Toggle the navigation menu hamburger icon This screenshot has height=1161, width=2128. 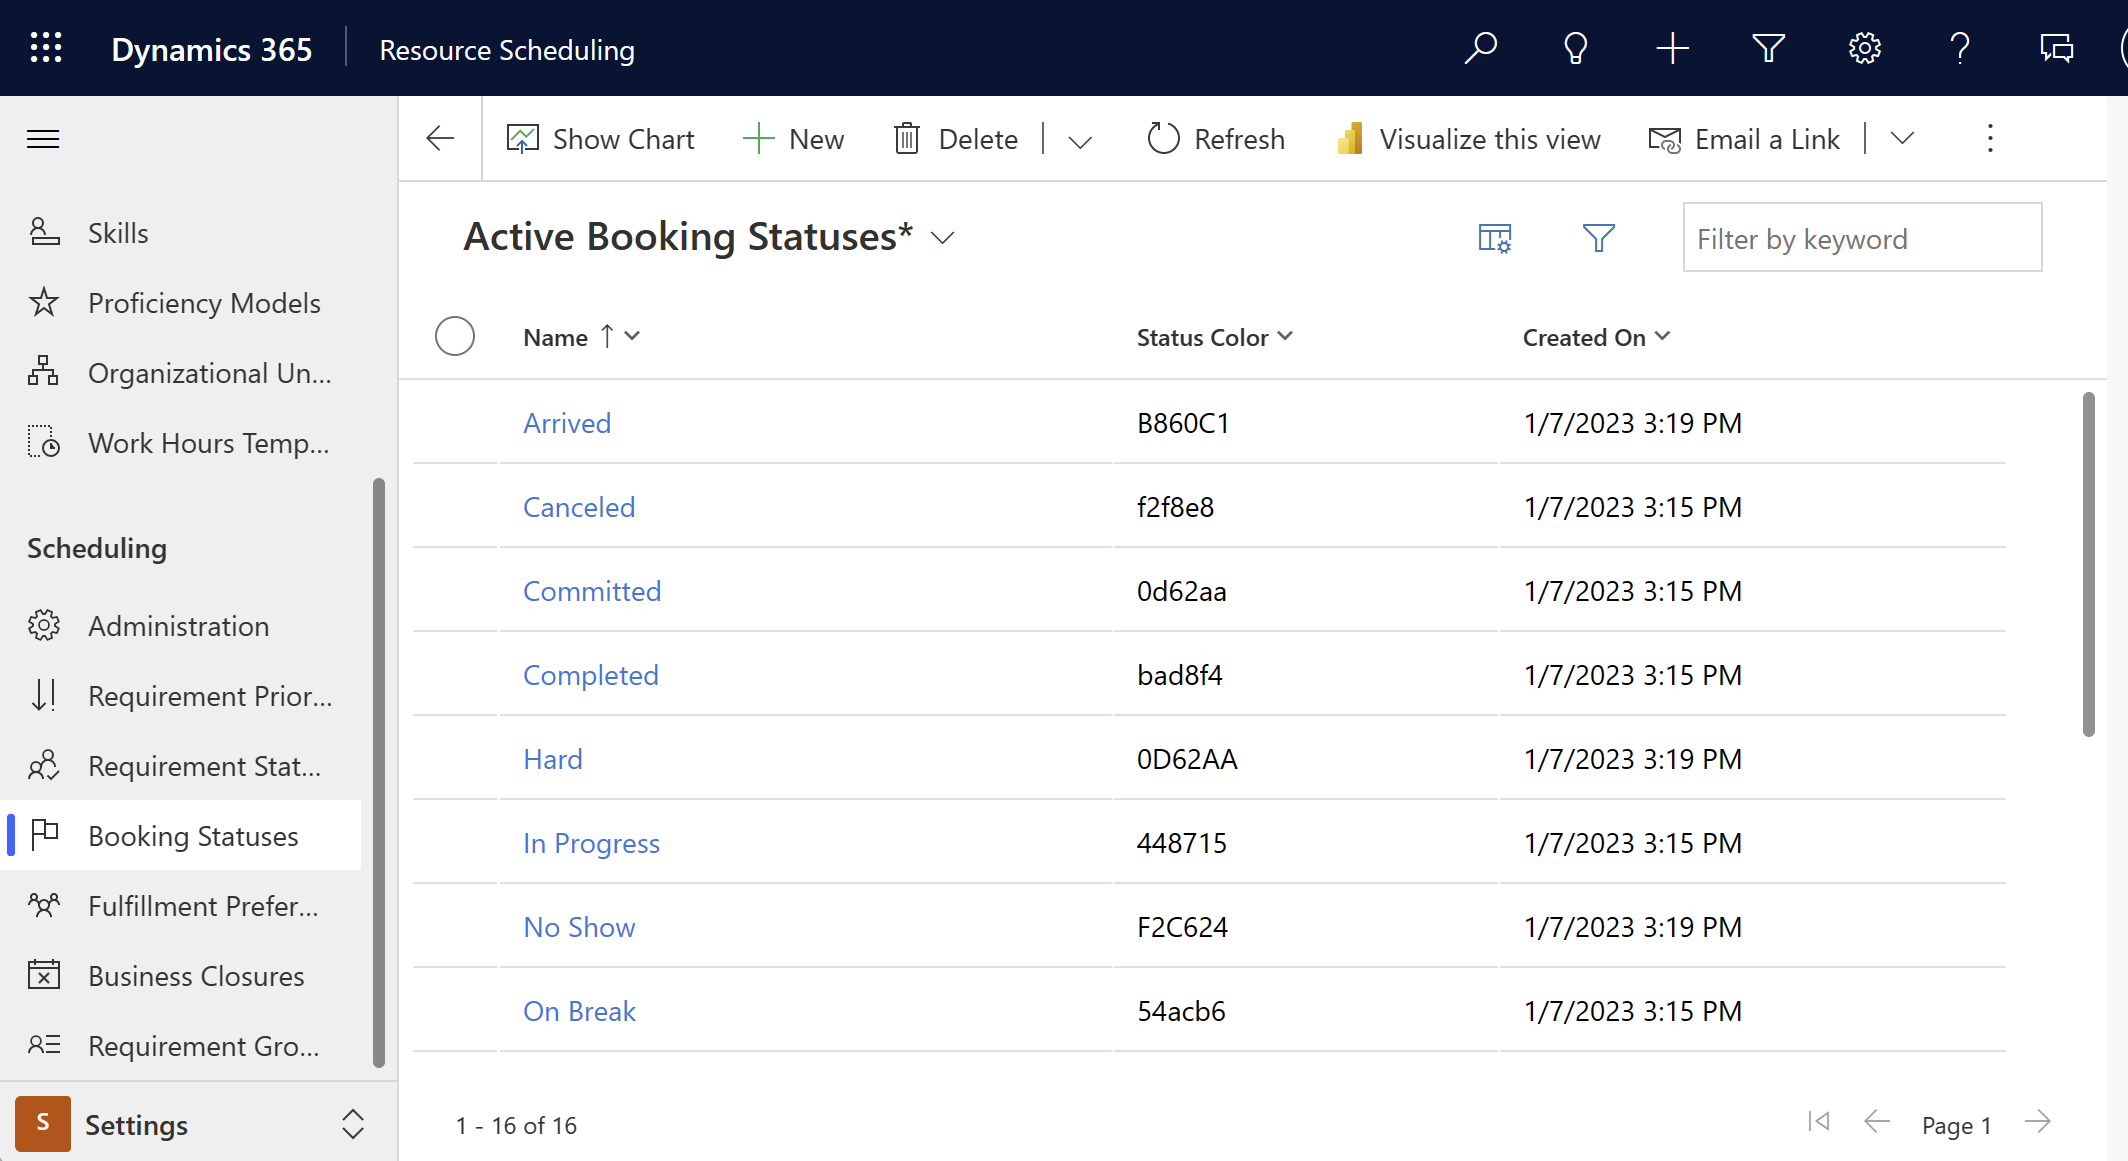pyautogui.click(x=43, y=139)
